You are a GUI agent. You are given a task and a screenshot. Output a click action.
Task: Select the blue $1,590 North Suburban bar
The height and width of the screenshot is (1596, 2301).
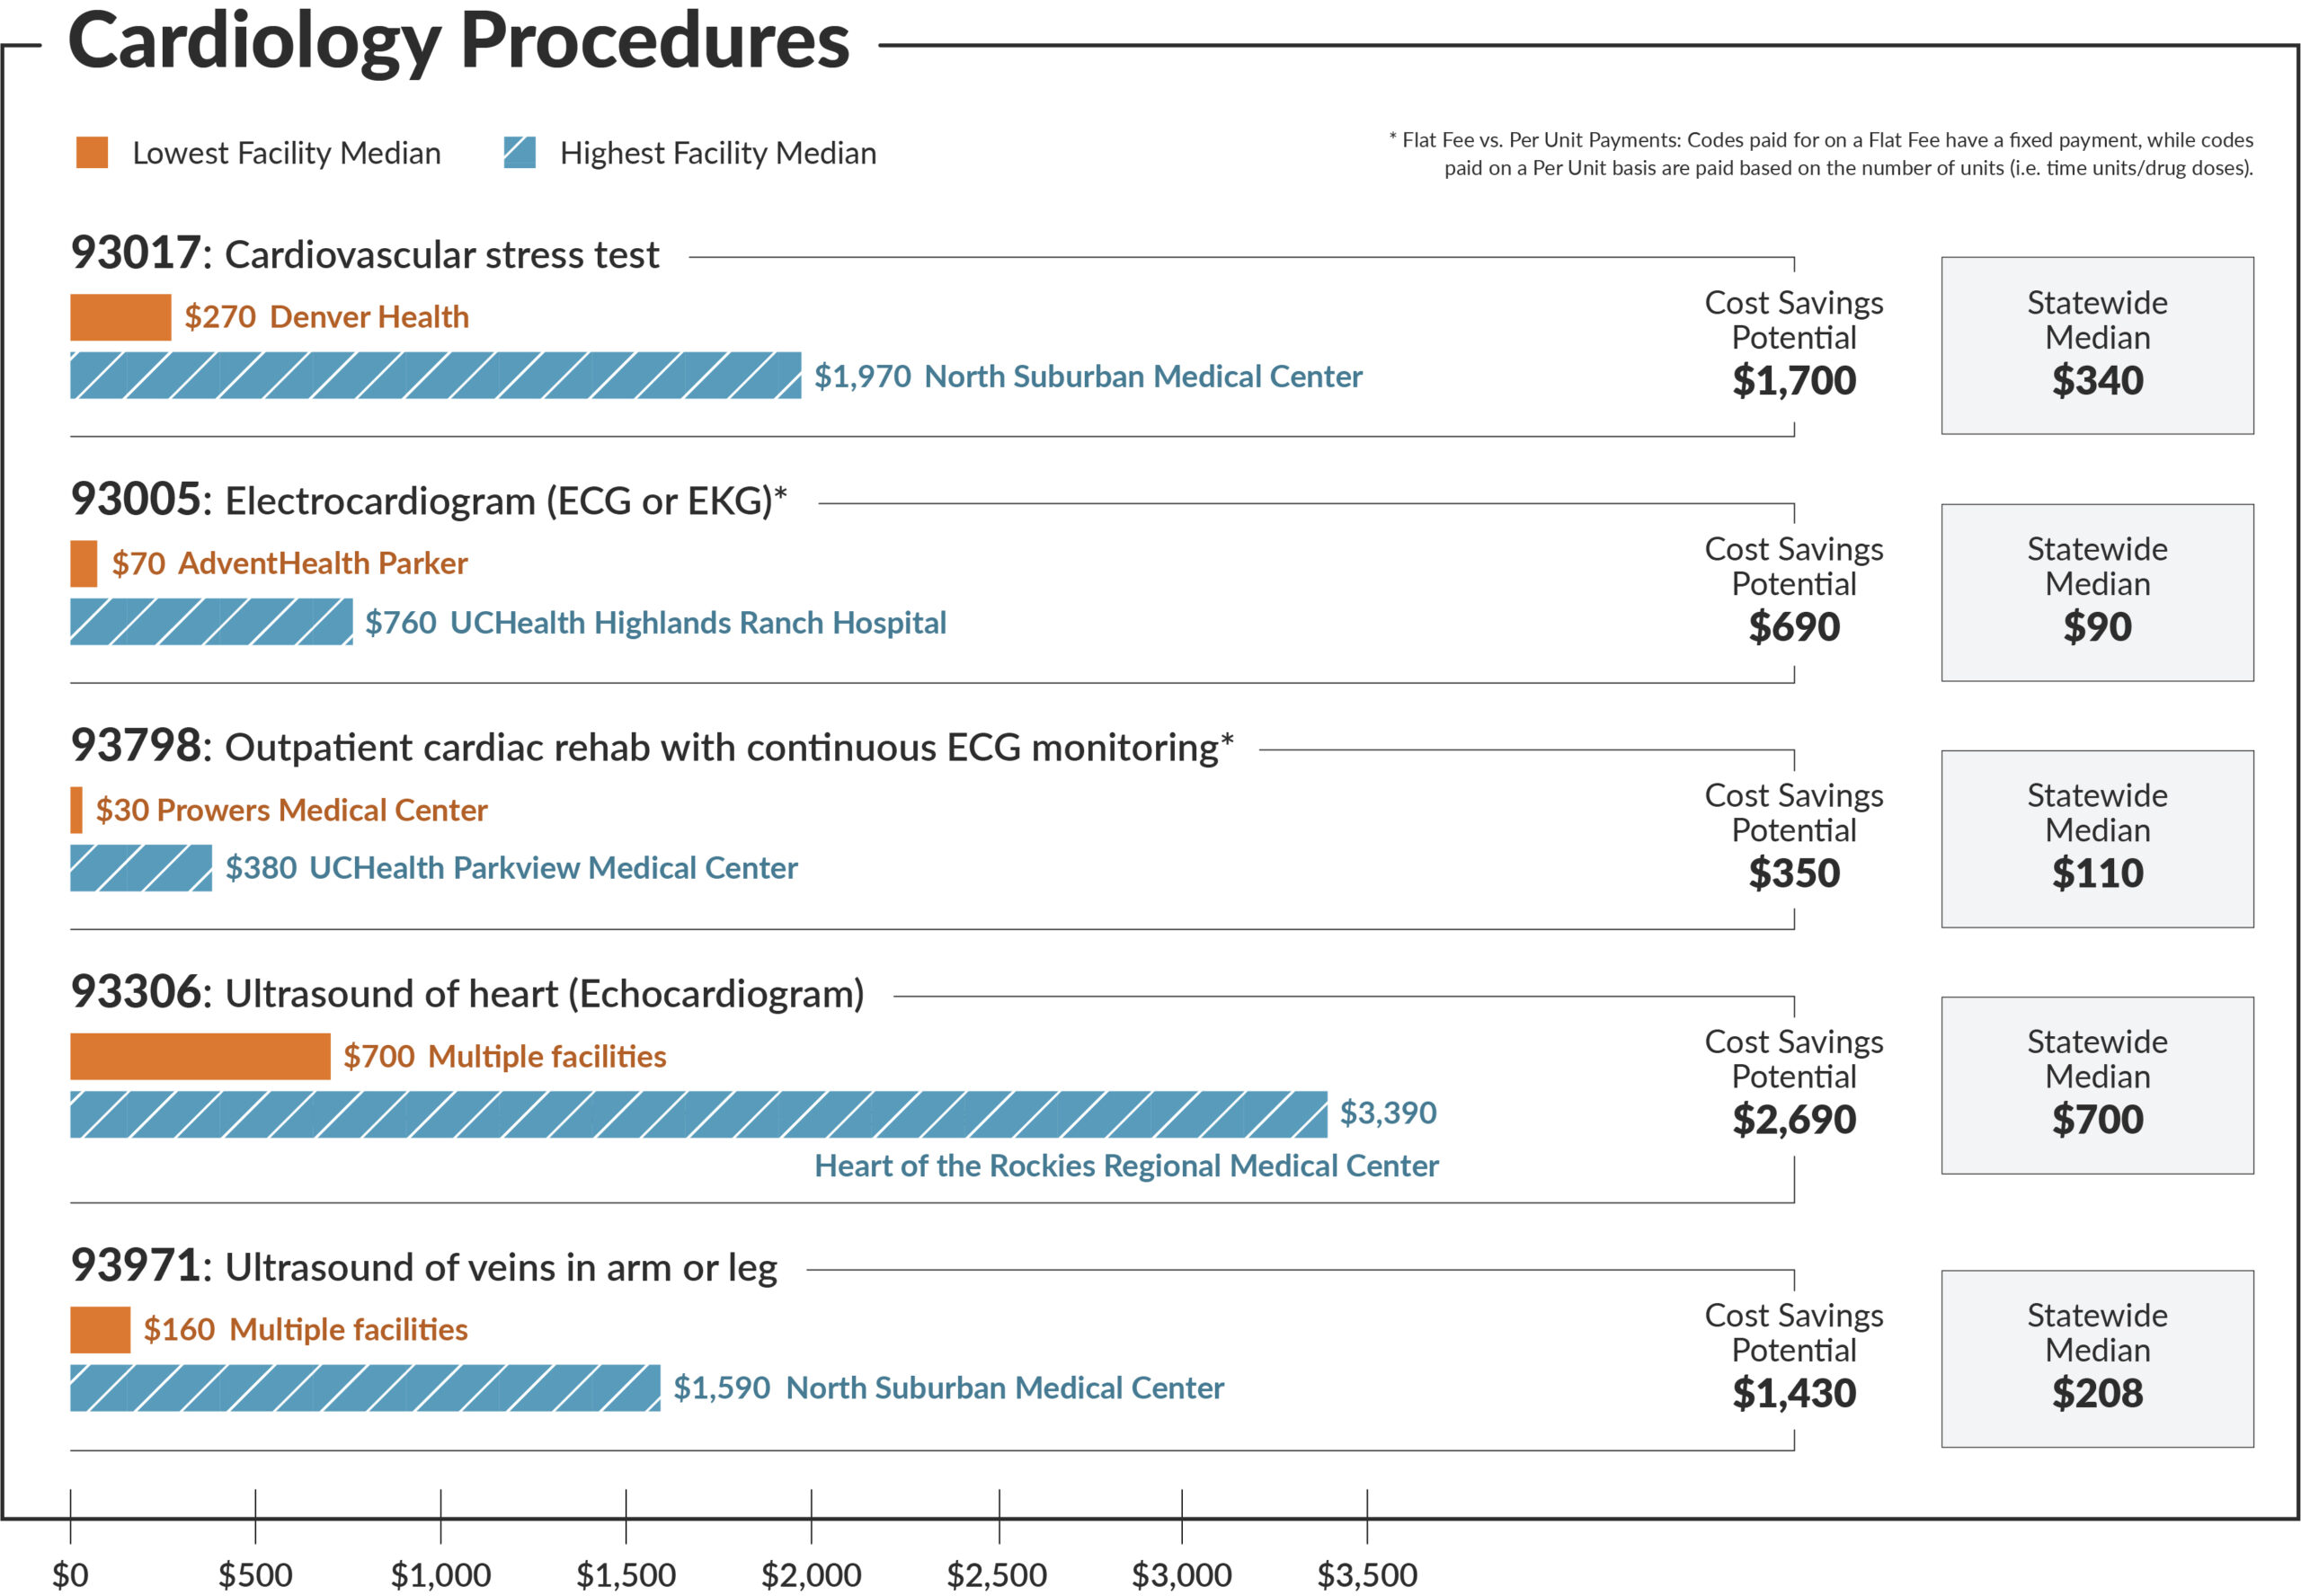[x=365, y=1387]
